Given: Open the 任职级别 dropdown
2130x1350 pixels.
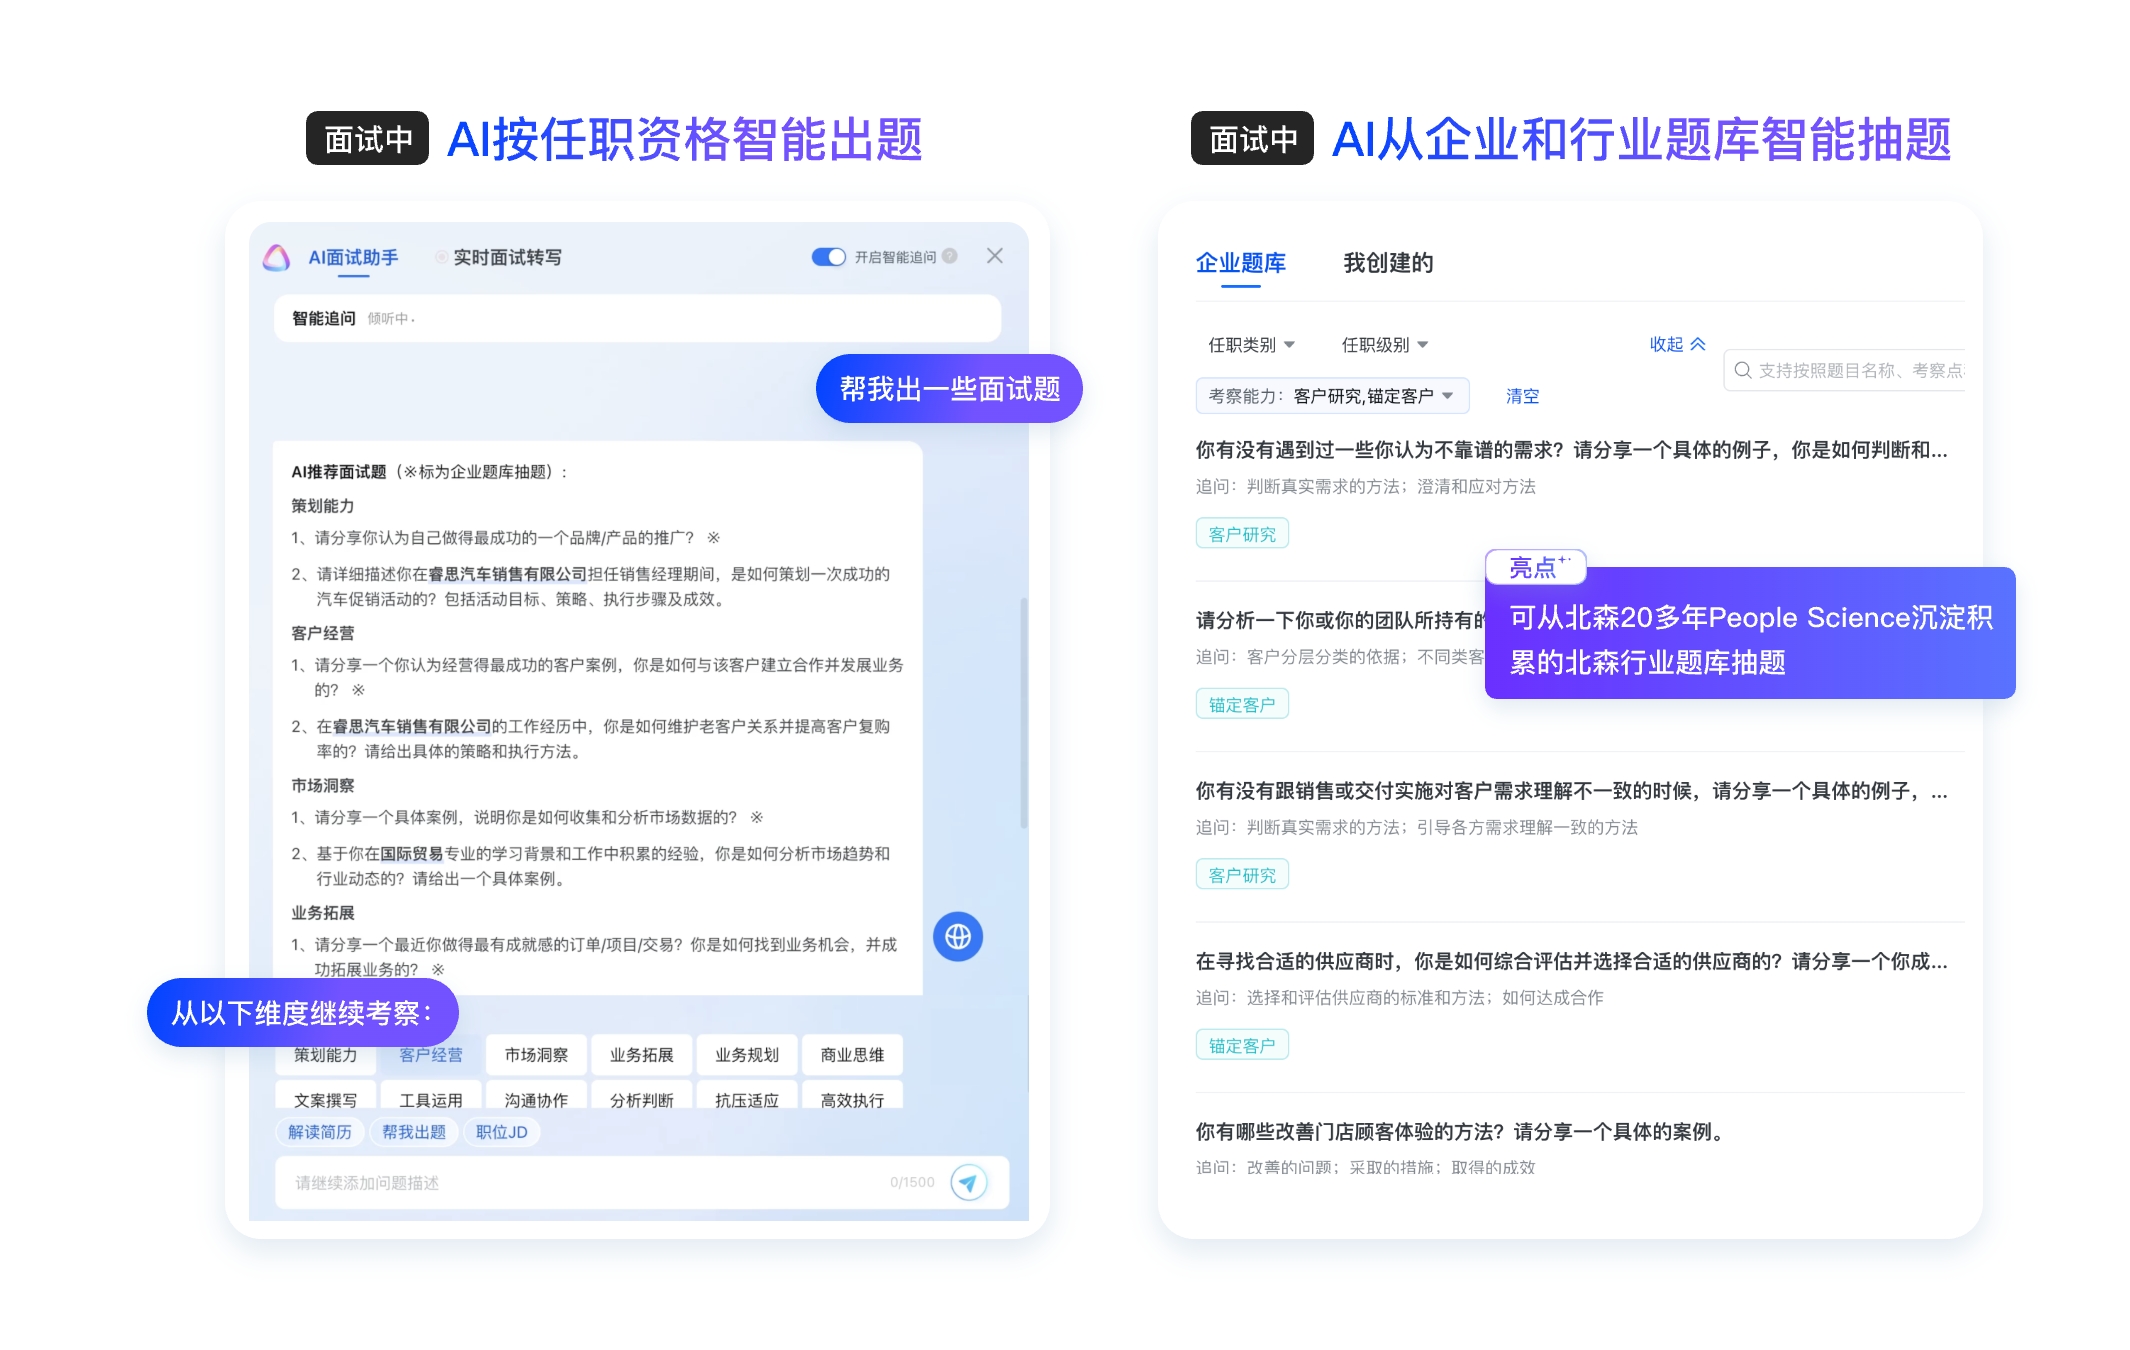Looking at the screenshot, I should (1384, 345).
